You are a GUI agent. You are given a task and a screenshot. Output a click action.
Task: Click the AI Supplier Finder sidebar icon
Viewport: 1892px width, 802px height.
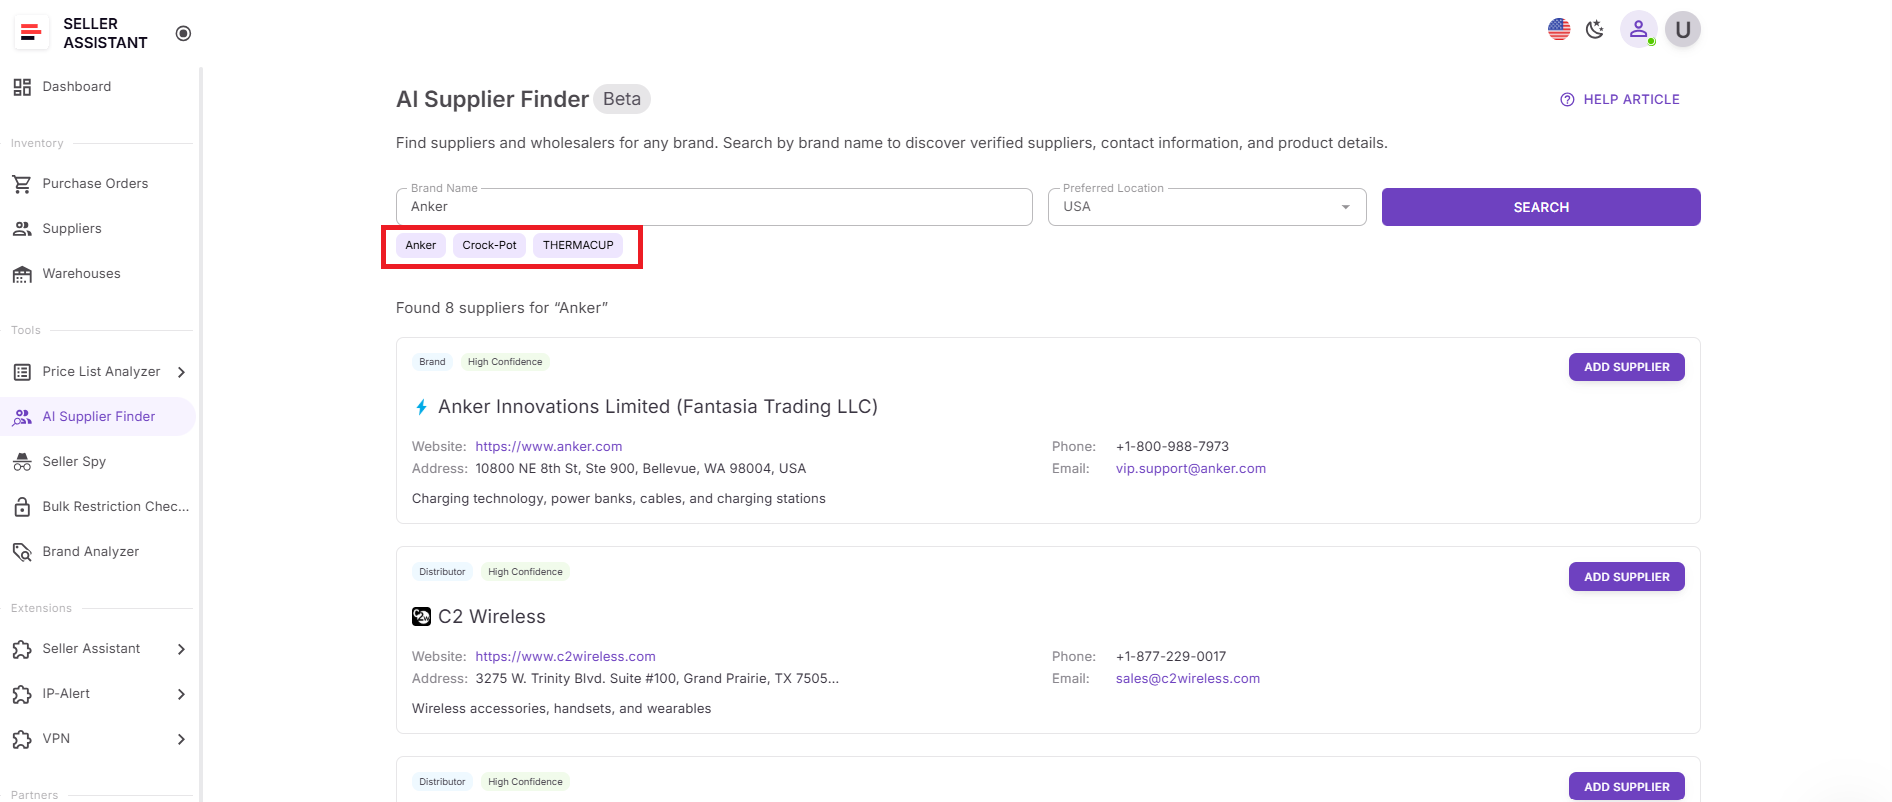point(22,417)
